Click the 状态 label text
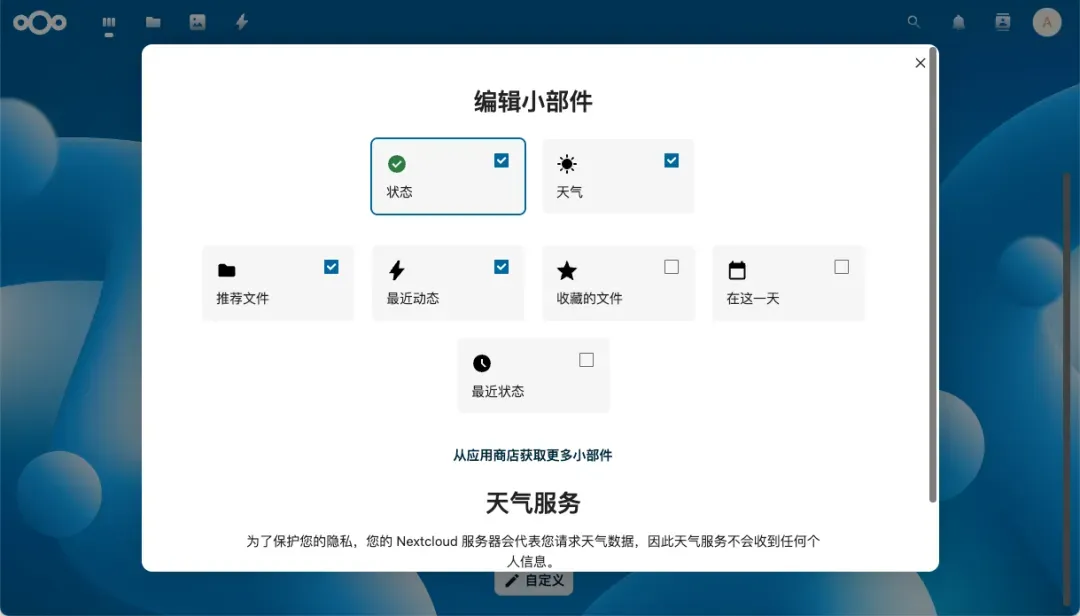This screenshot has width=1080, height=616. [399, 192]
